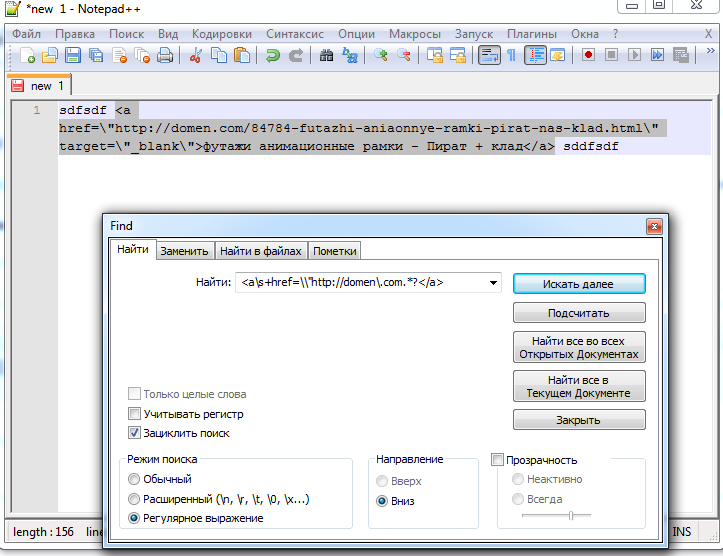
Task: Toggle word wrap in toolbar
Action: point(489,56)
